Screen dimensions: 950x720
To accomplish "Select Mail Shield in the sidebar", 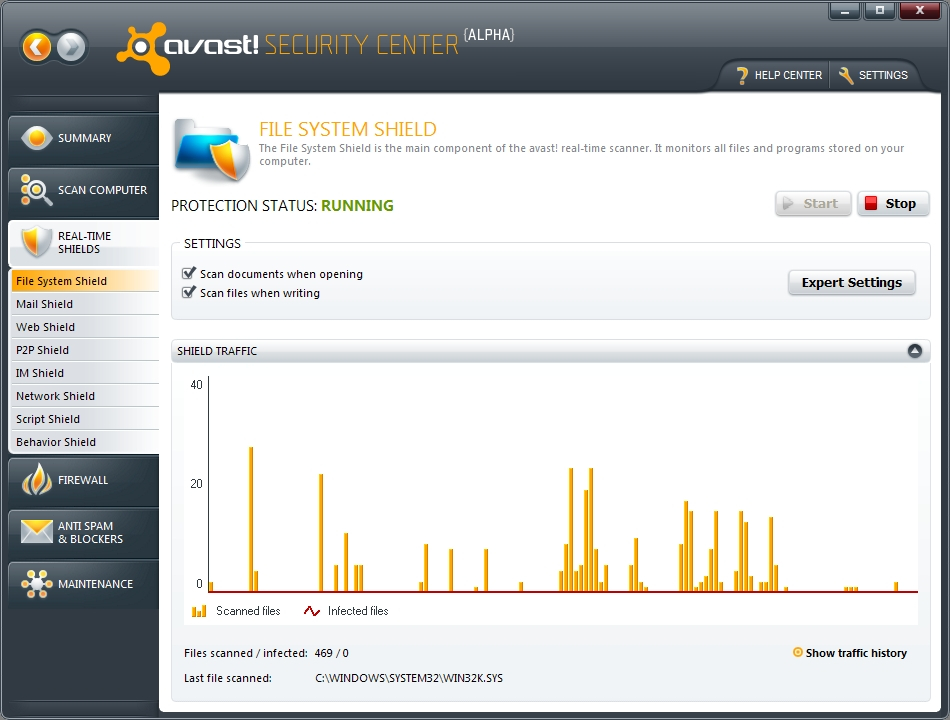I will pos(45,304).
